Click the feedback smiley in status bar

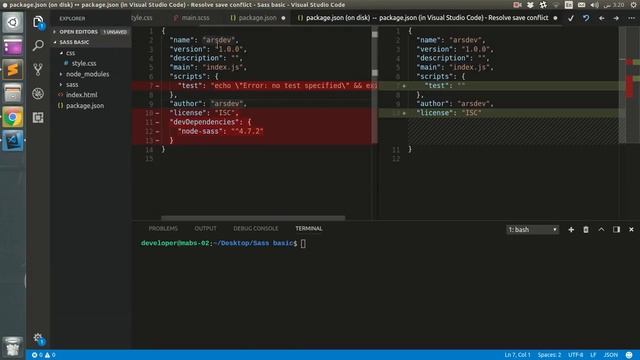point(629,355)
